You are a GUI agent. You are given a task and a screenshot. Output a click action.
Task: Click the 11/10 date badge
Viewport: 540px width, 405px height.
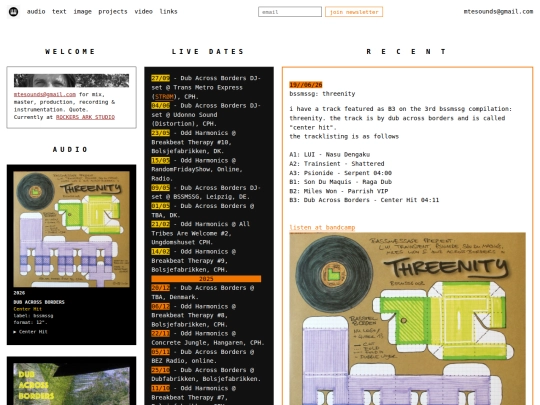point(160,388)
